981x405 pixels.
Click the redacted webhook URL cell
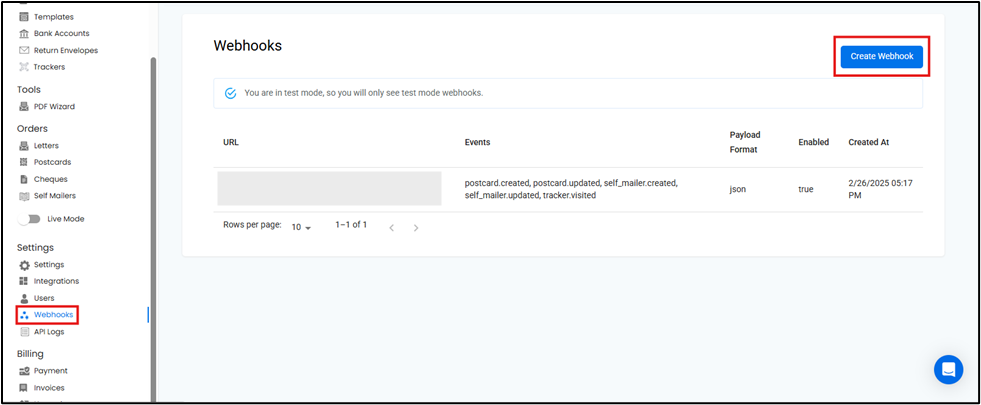pyautogui.click(x=329, y=188)
